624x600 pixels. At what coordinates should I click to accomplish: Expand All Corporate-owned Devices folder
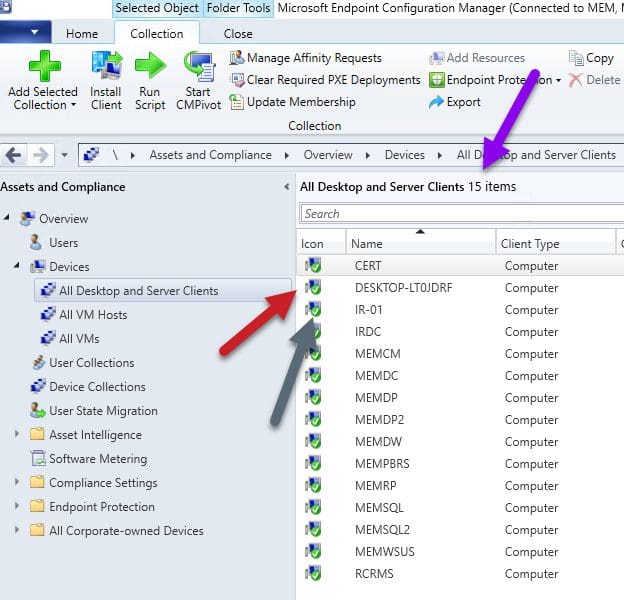[x=16, y=530]
